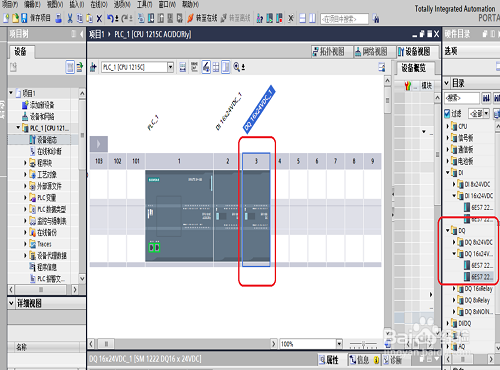
Task: Click the rack expand arrow left of slot 103
Action: 98,144
